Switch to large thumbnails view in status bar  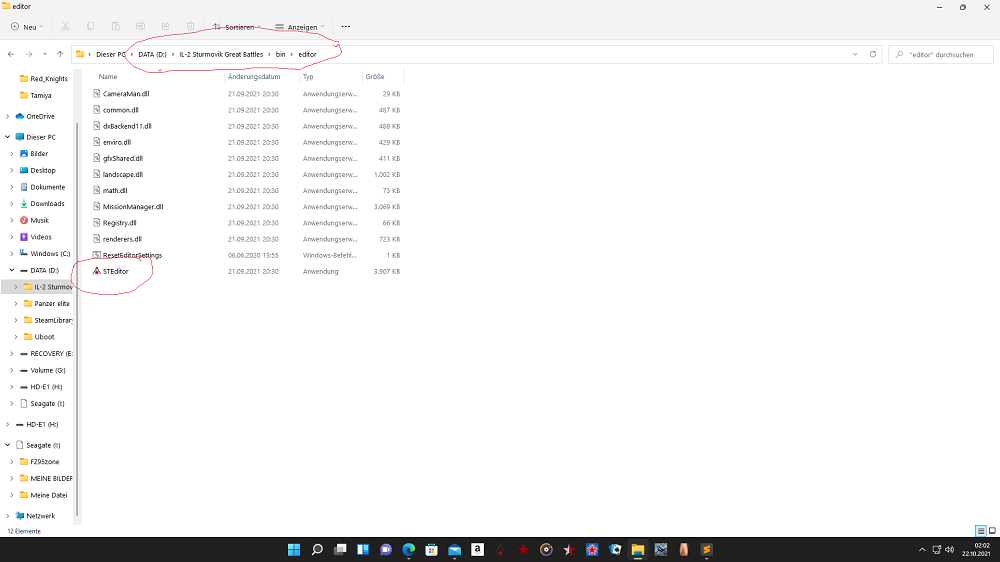point(991,531)
